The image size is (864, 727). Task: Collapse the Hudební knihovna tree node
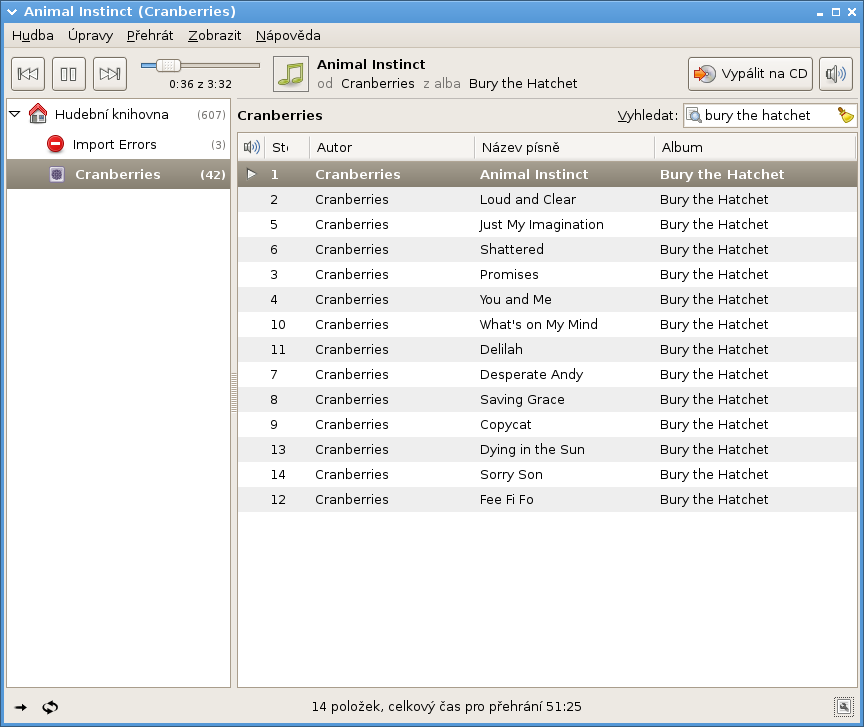(15, 114)
